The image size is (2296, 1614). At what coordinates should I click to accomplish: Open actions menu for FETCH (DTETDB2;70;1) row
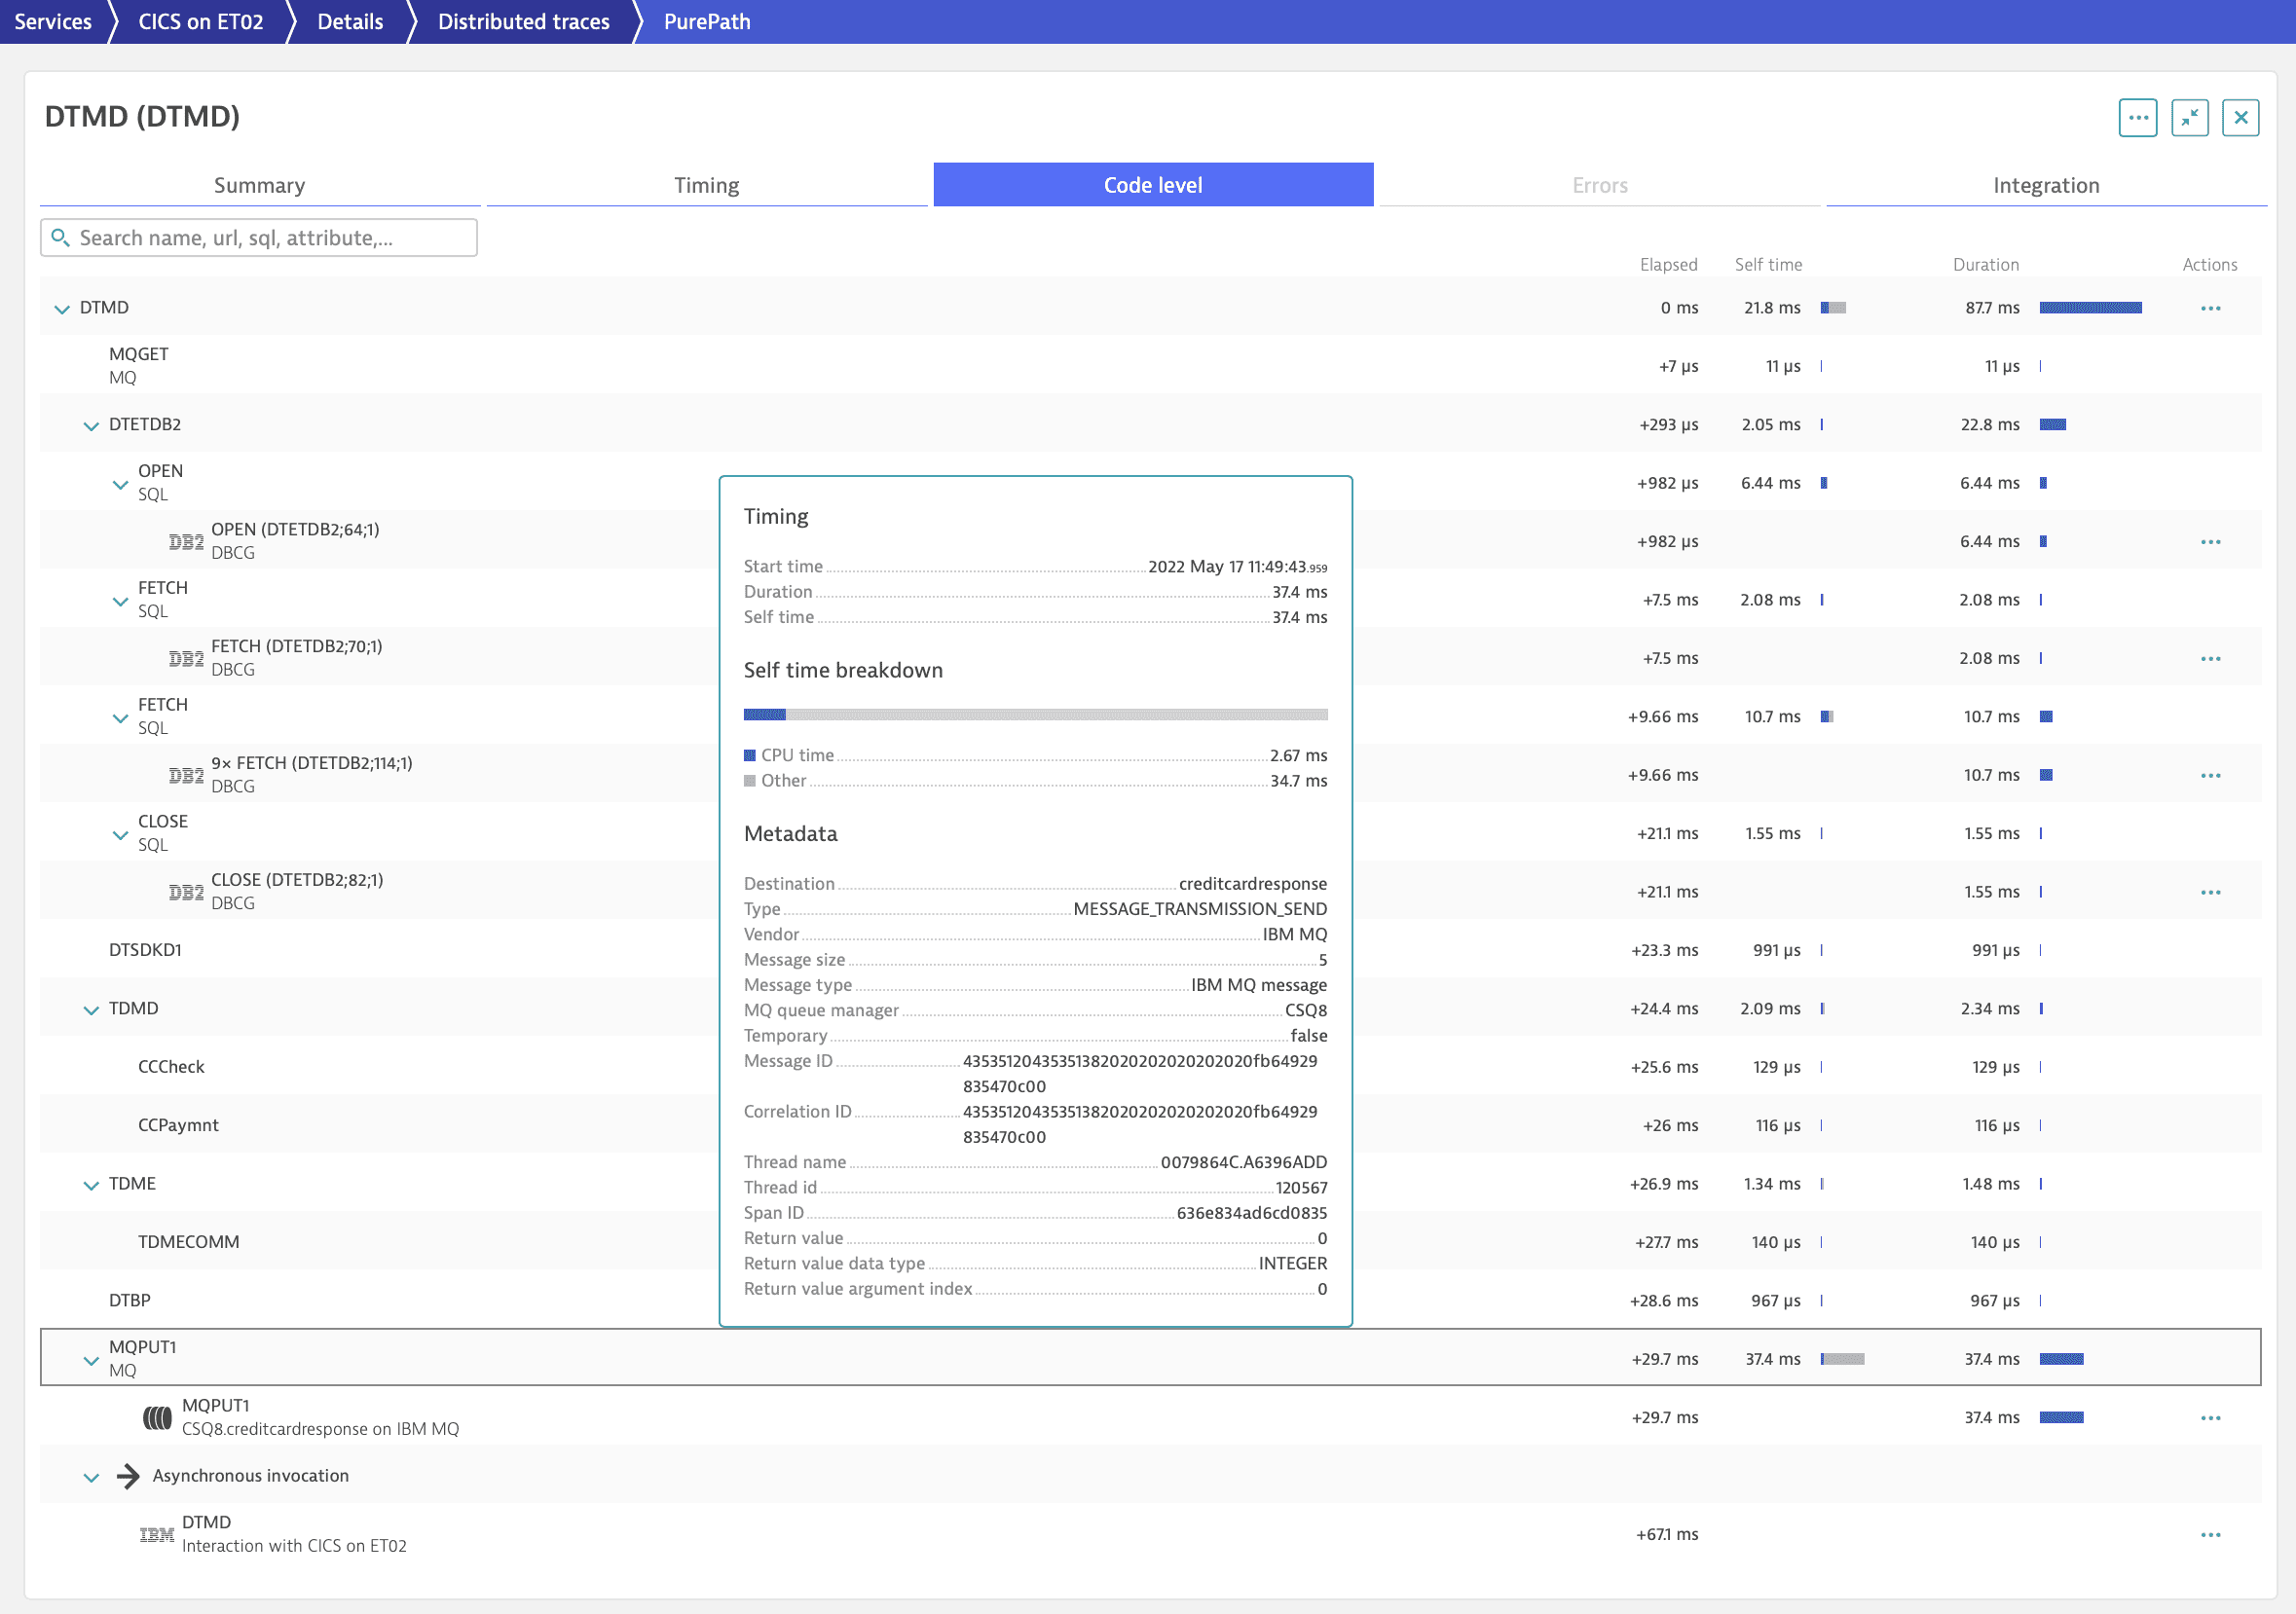pyautogui.click(x=2210, y=659)
